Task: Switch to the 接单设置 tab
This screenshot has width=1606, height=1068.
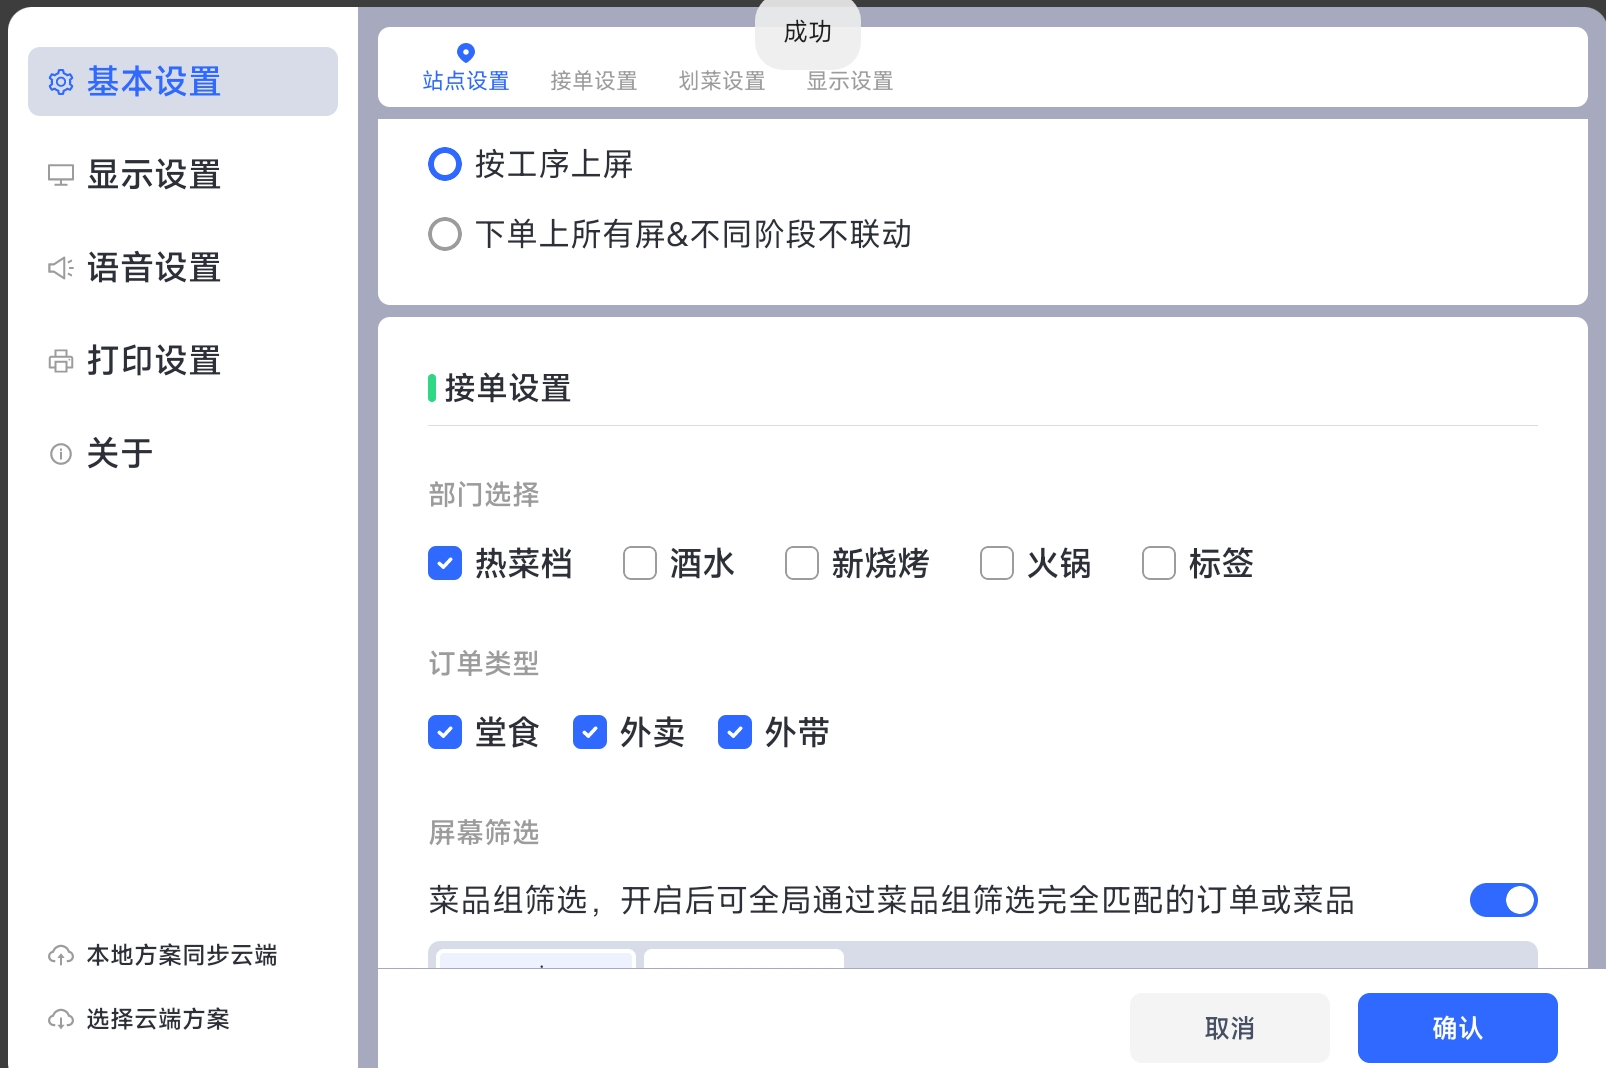Action: click(594, 81)
